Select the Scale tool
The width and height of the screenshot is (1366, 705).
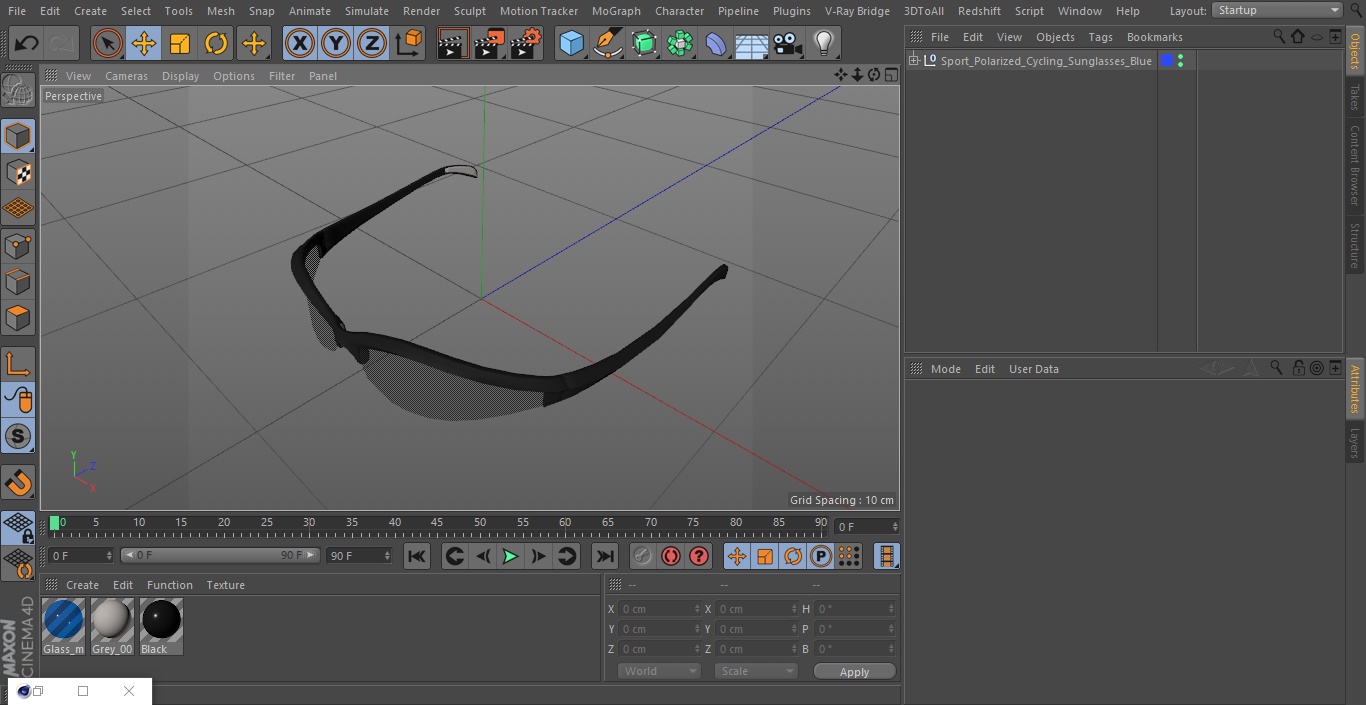(x=180, y=43)
